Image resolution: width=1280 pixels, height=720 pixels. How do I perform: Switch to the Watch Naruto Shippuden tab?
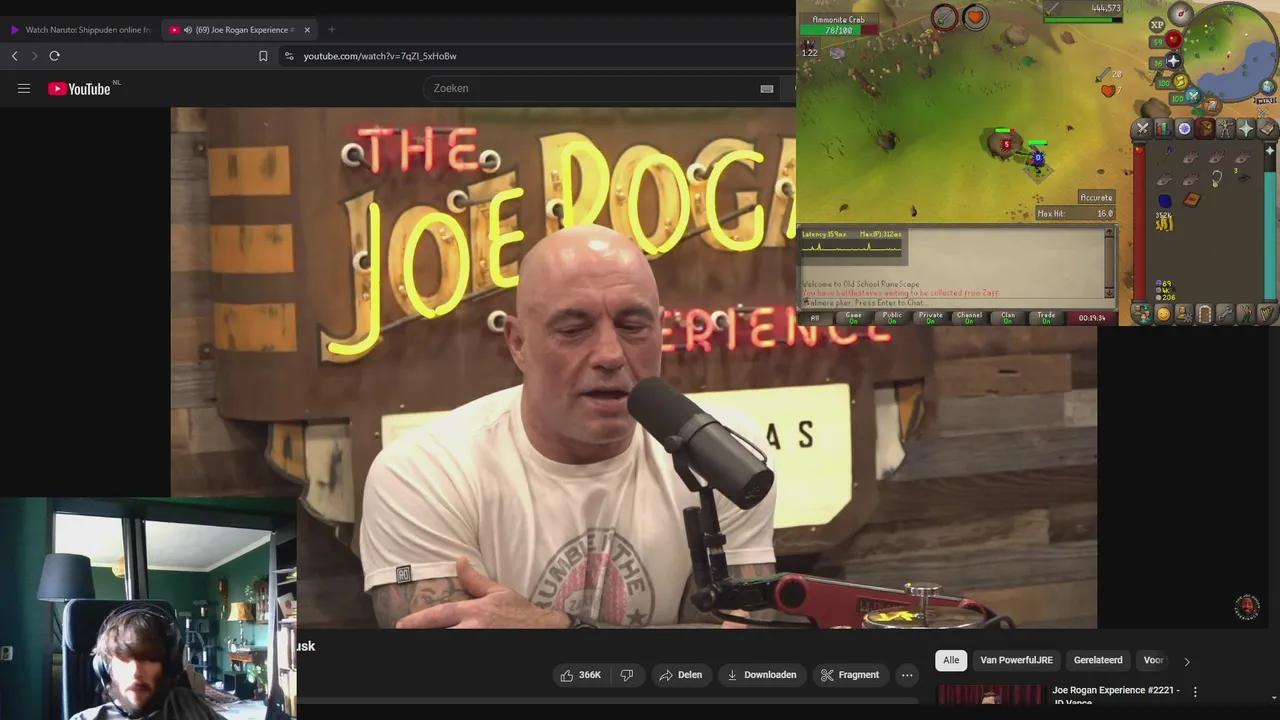pos(80,30)
